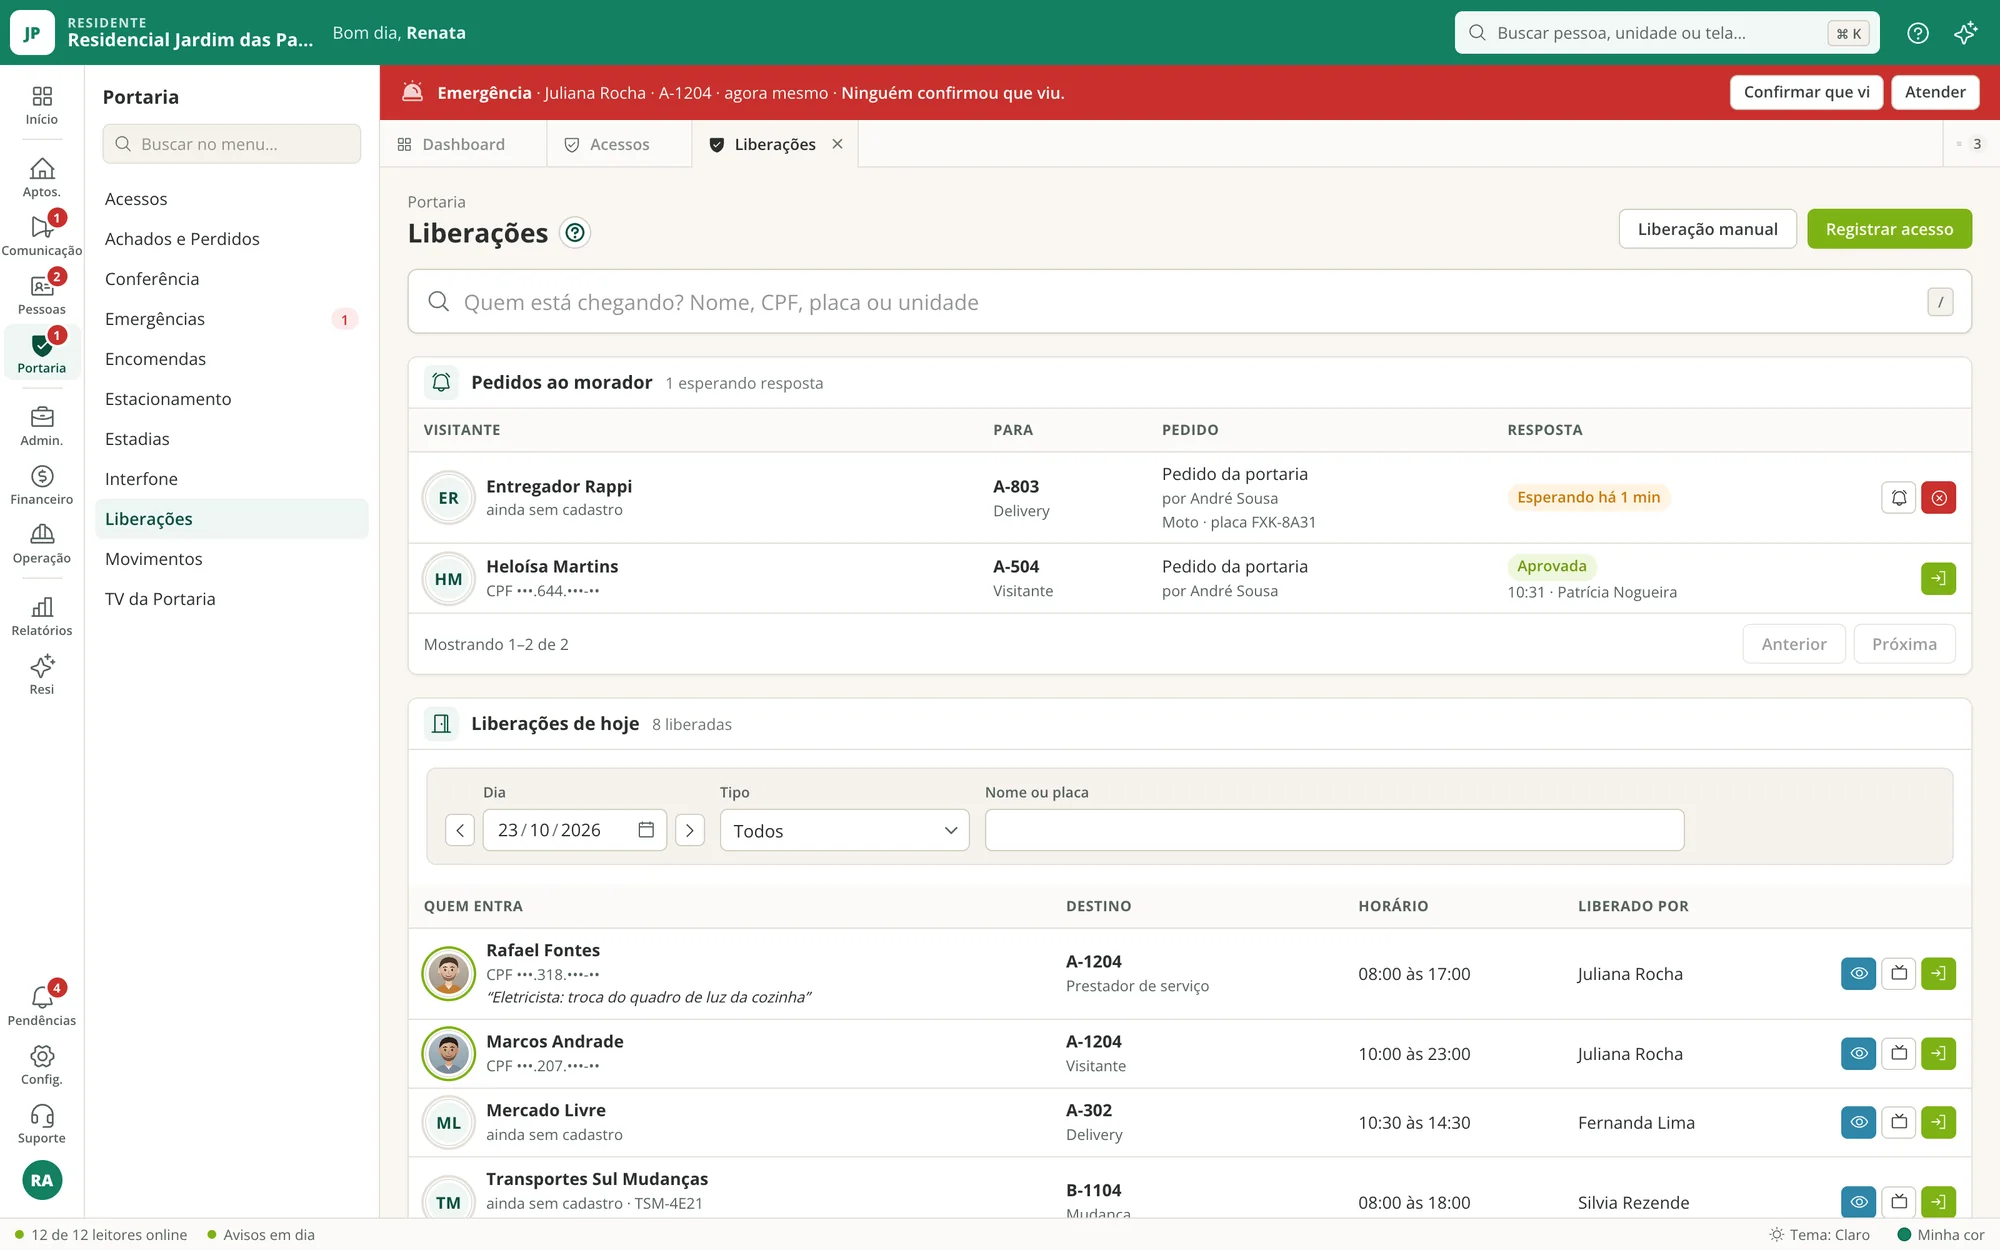View Mercado Livre liberation details
This screenshot has height=1250, width=2000.
click(x=1858, y=1123)
